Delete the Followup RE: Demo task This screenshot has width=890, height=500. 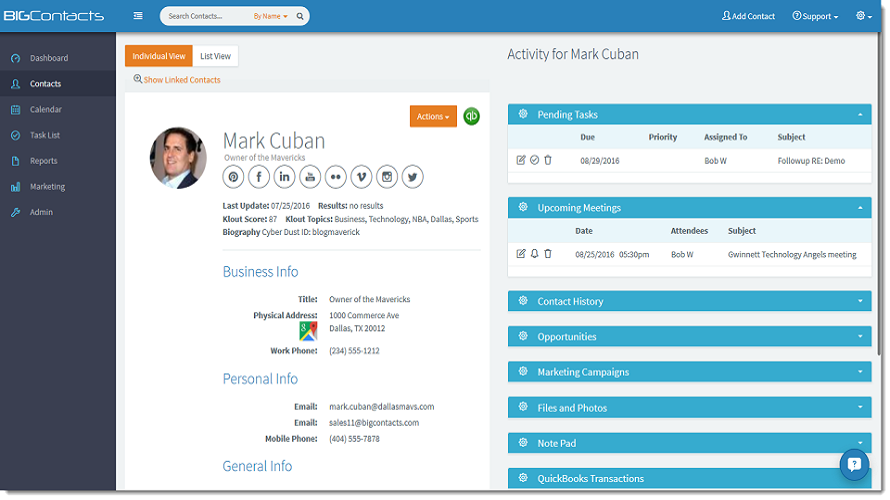[x=548, y=161]
